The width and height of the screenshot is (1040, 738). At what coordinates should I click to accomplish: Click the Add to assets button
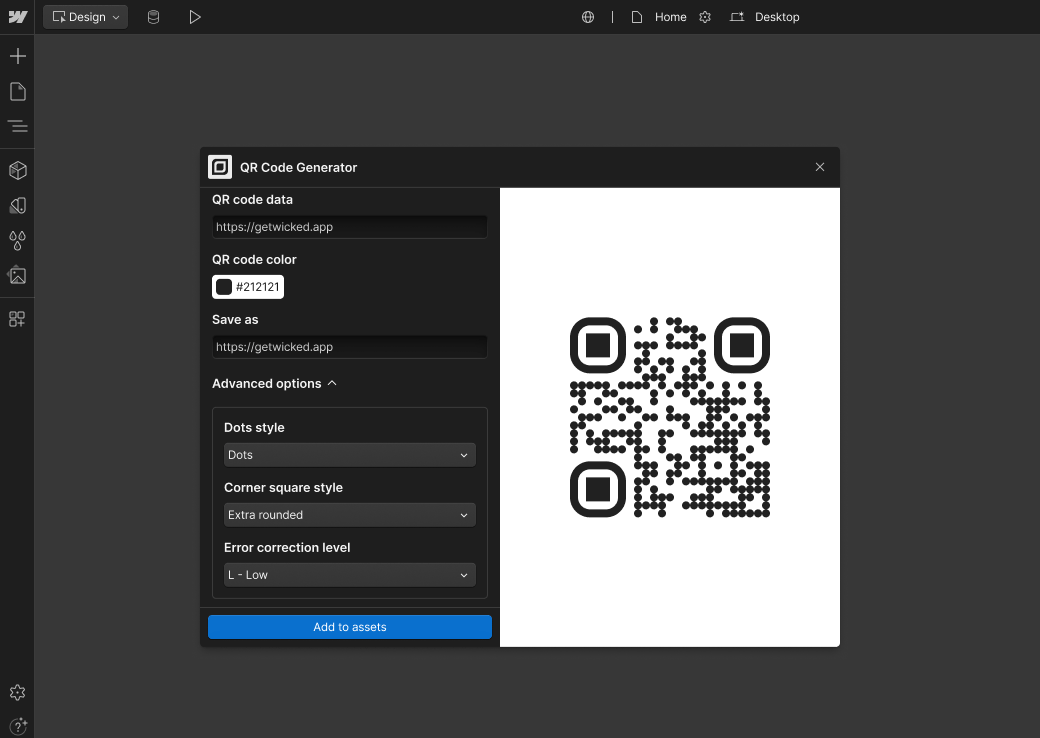350,627
